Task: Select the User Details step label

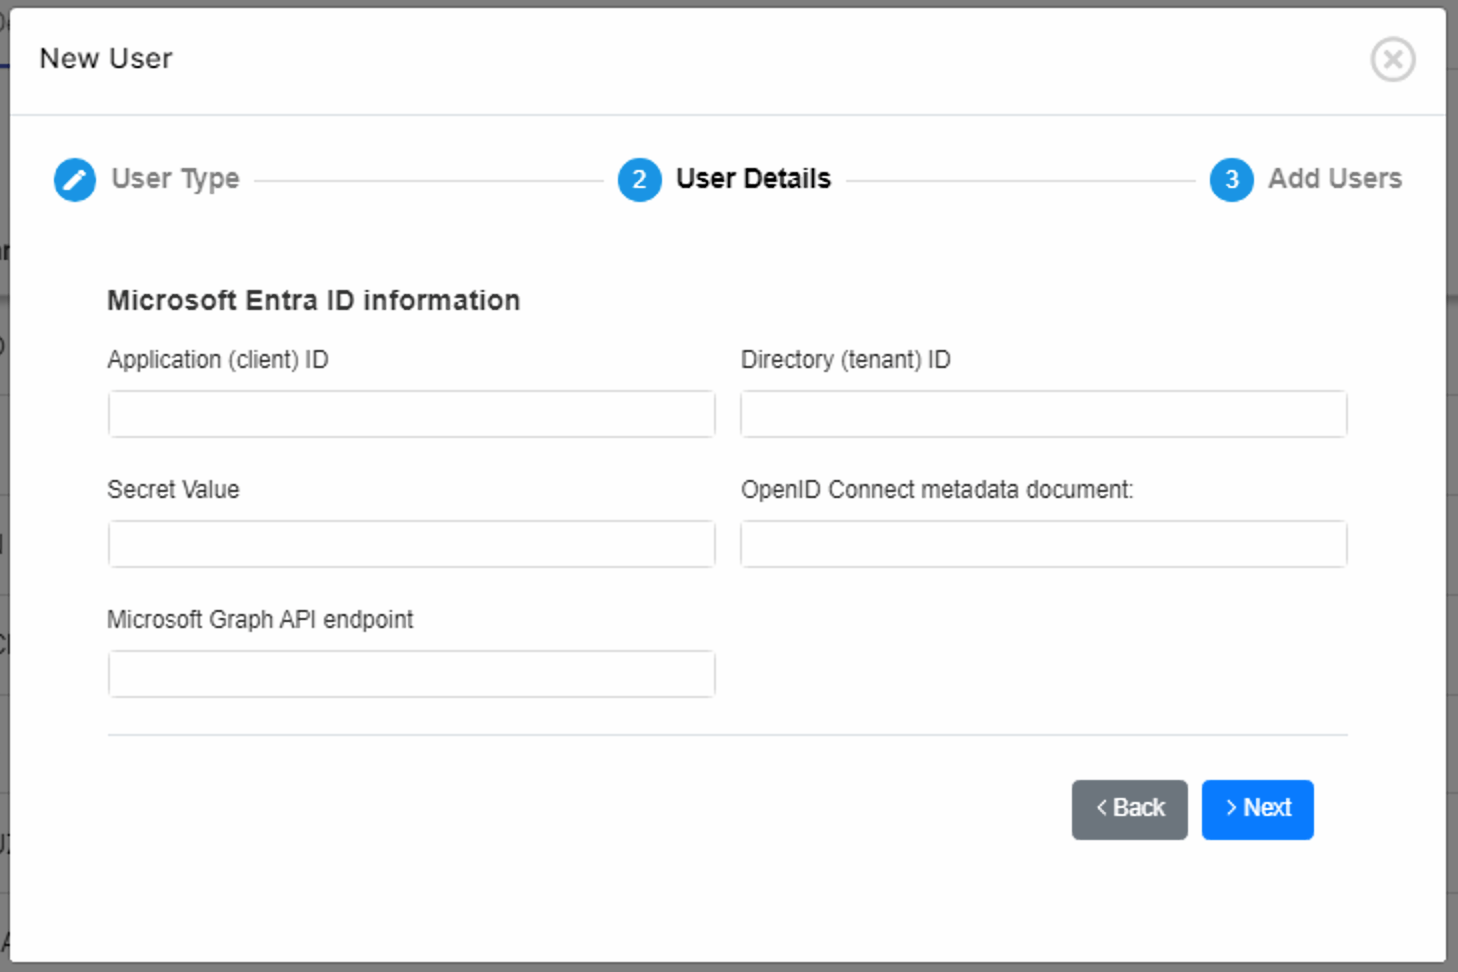Action: coord(753,179)
